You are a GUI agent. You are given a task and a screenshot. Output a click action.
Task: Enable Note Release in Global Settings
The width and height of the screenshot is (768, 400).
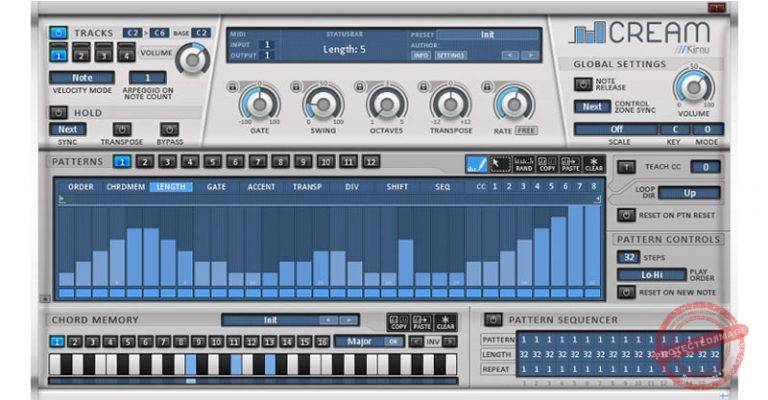point(583,84)
